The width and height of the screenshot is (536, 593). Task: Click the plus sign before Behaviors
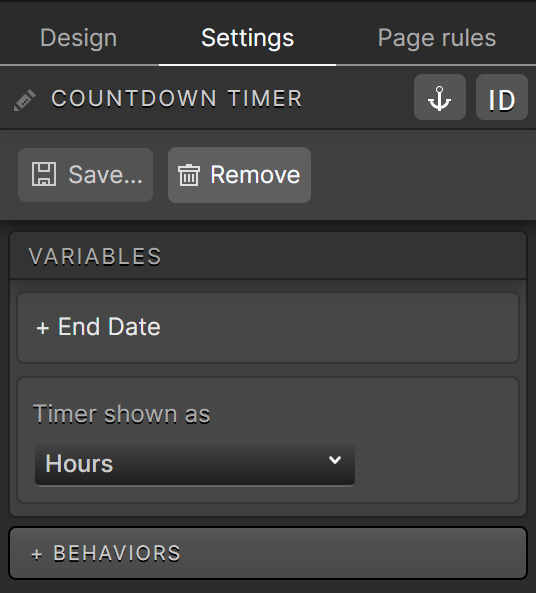[x=37, y=554]
